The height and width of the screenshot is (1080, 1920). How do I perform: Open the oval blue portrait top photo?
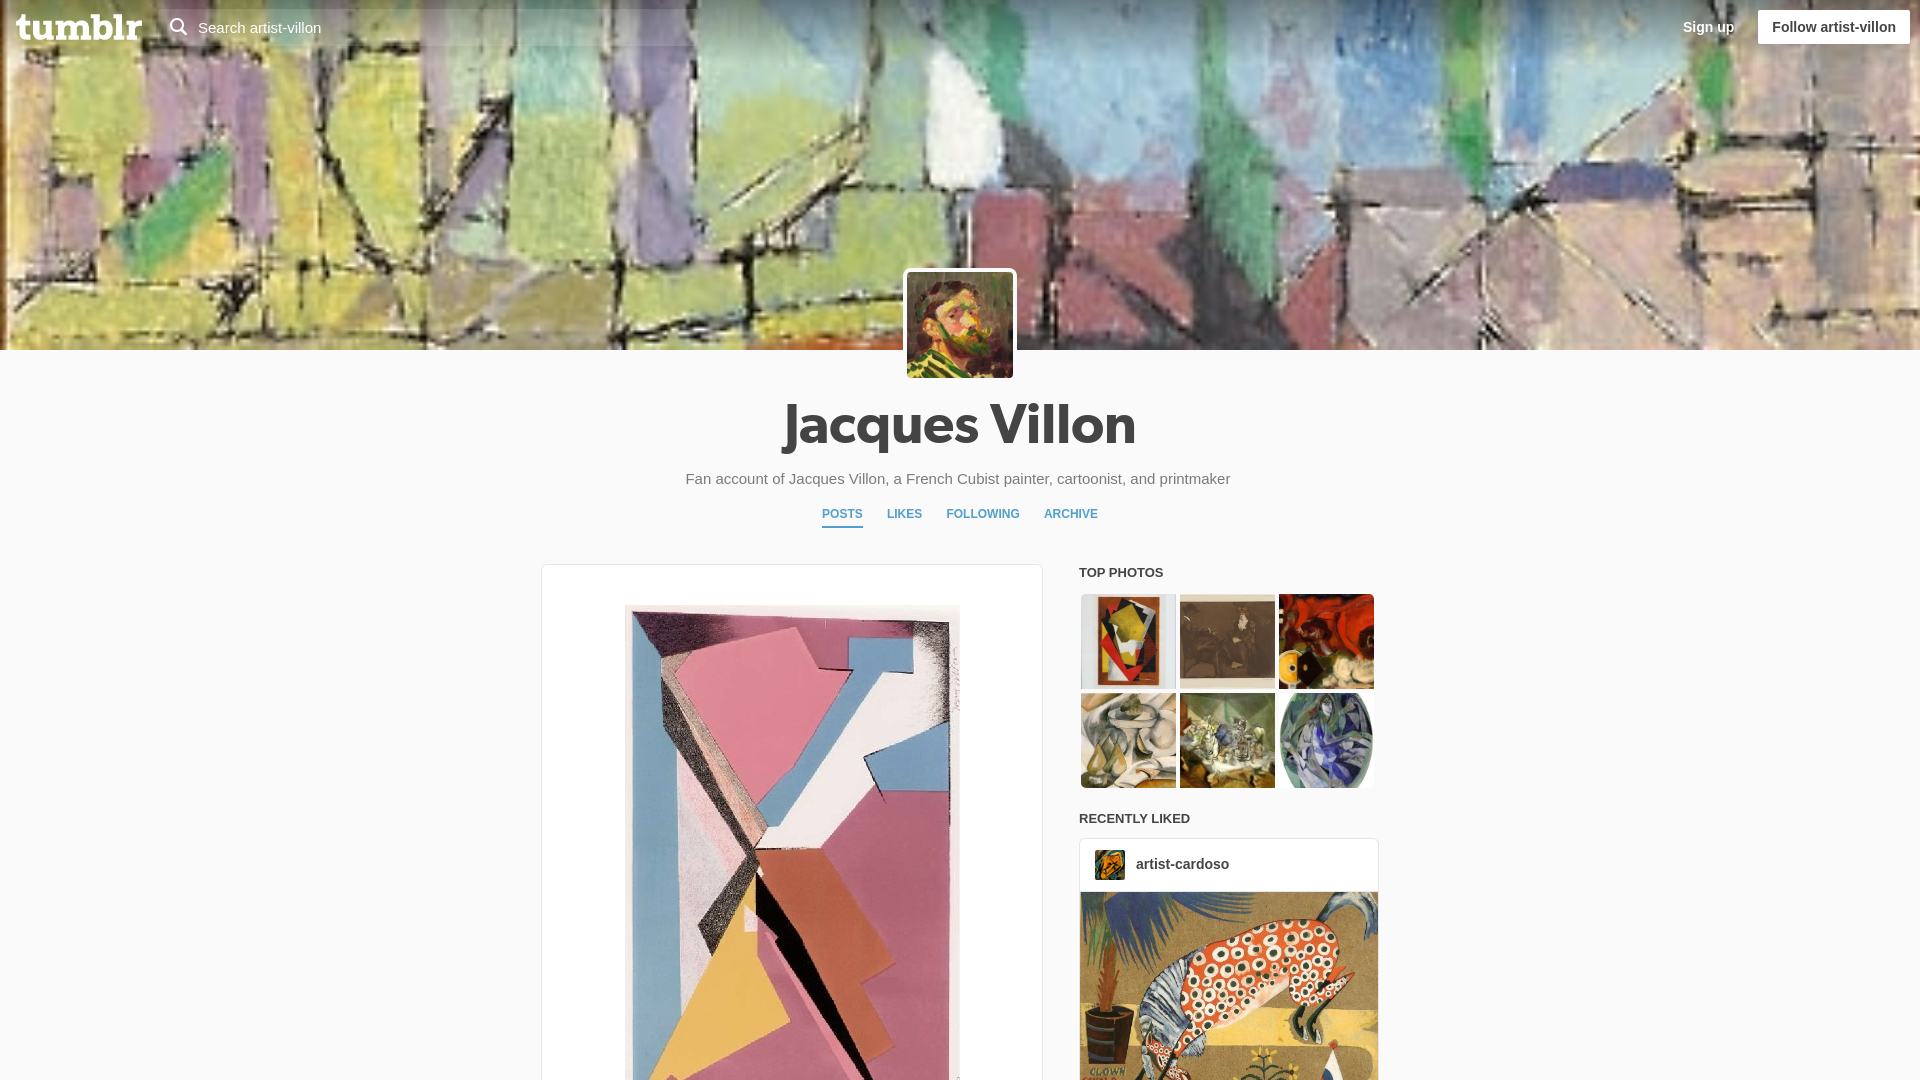coord(1326,741)
